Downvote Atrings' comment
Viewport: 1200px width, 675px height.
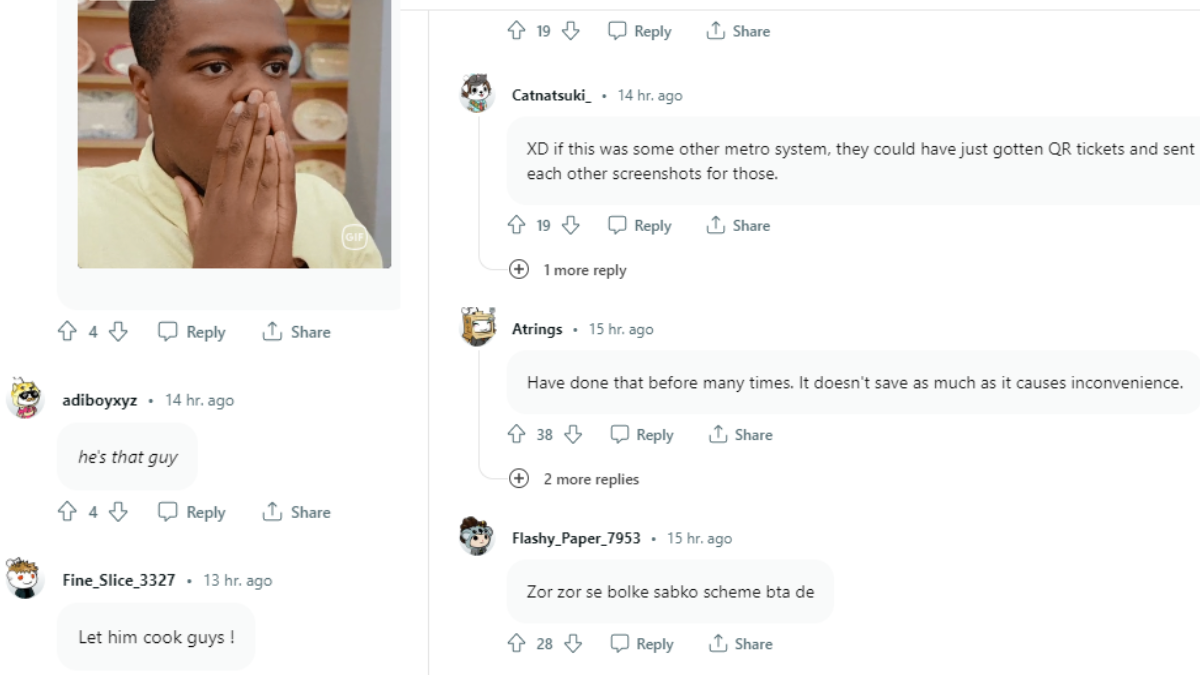click(x=572, y=434)
